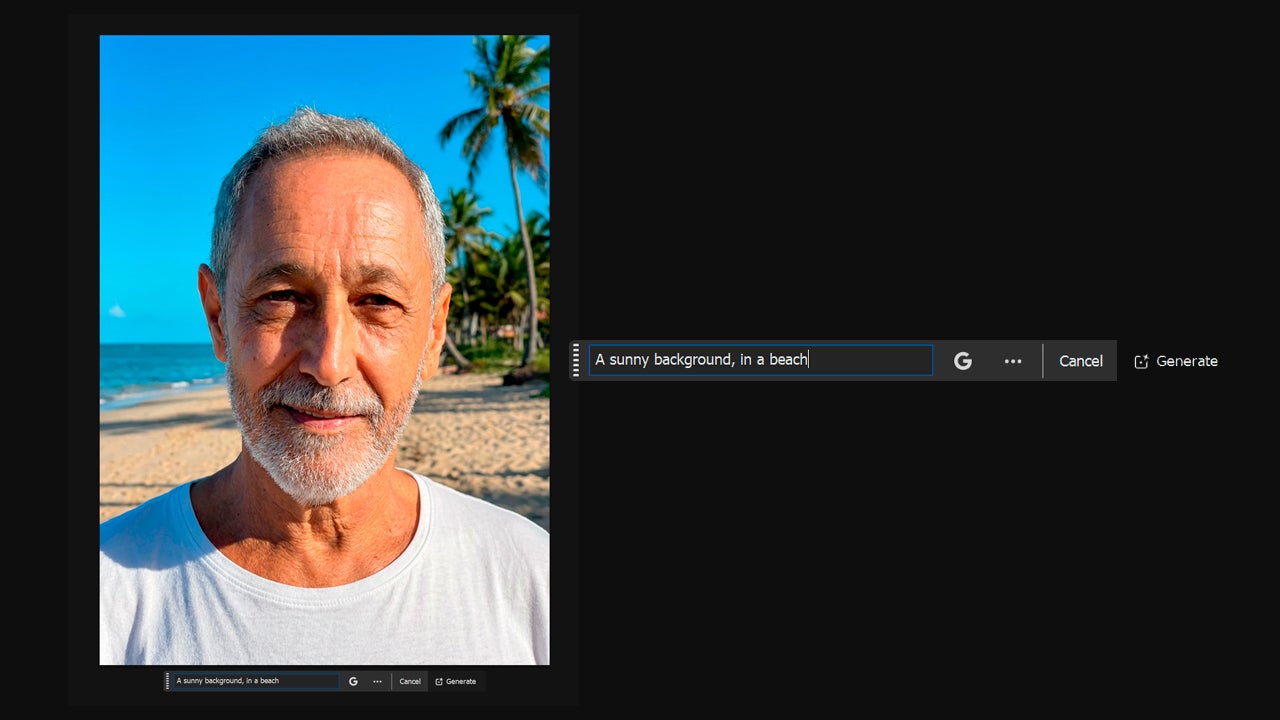Click the Google icon in the large prompt bar
This screenshot has width=1280, height=720.
tap(962, 361)
